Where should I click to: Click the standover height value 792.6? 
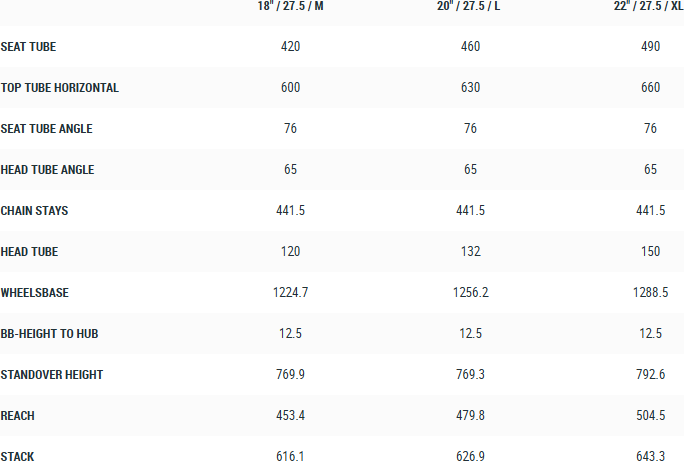coord(651,375)
